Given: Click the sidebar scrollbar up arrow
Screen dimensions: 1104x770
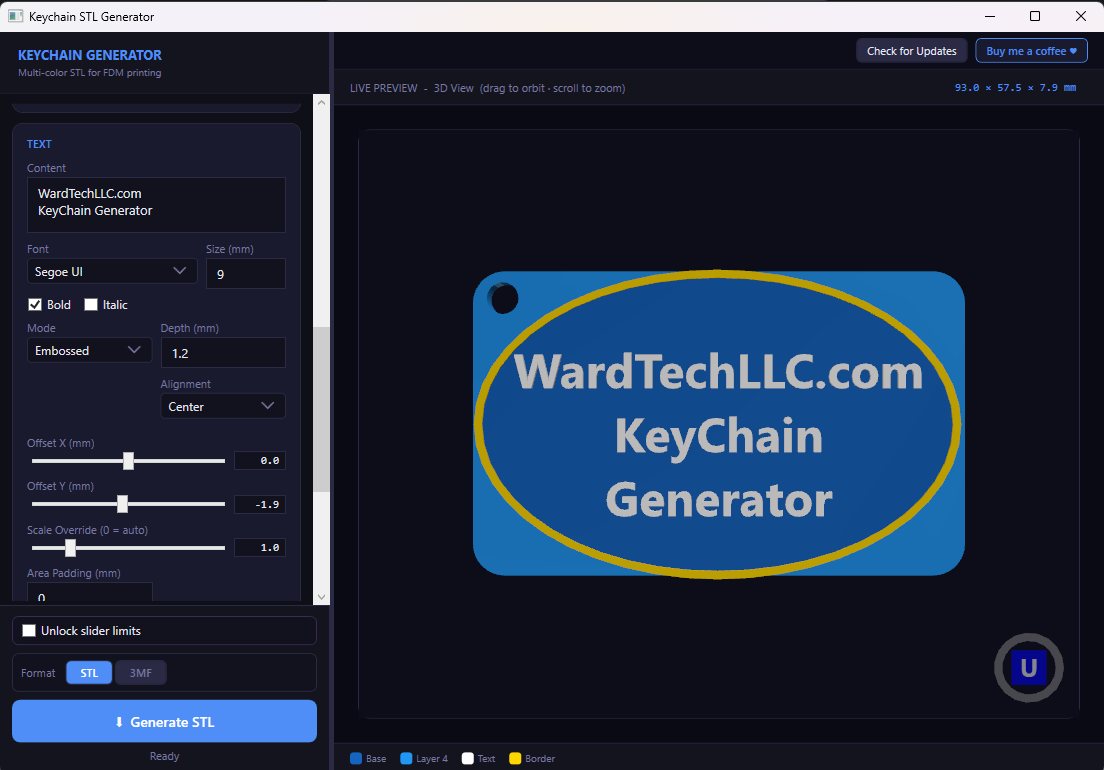Looking at the screenshot, I should click(321, 102).
